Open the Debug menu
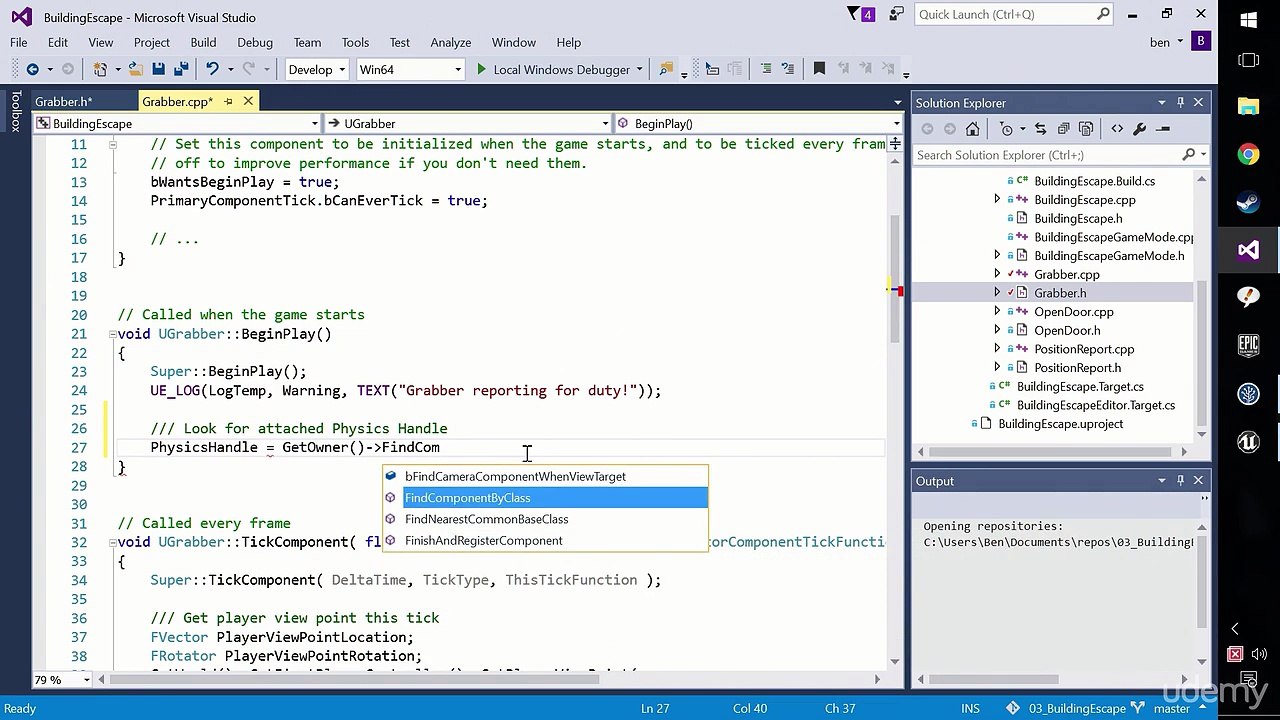Image resolution: width=1280 pixels, height=720 pixels. coord(255,42)
